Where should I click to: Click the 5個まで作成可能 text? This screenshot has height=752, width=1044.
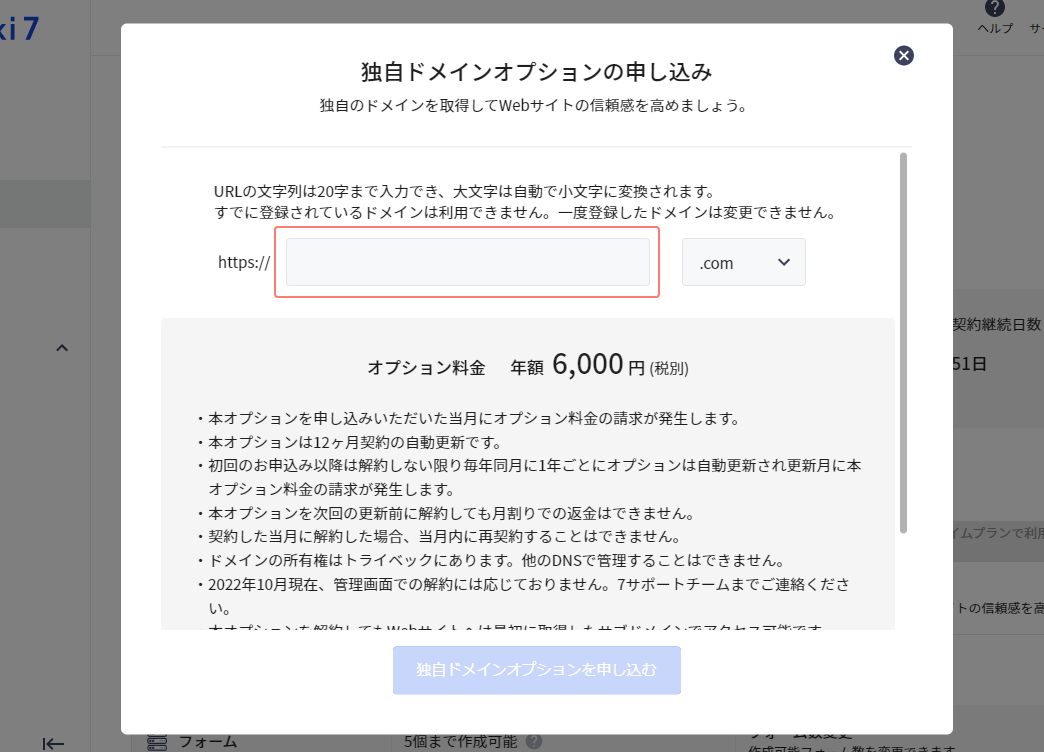coord(460,741)
